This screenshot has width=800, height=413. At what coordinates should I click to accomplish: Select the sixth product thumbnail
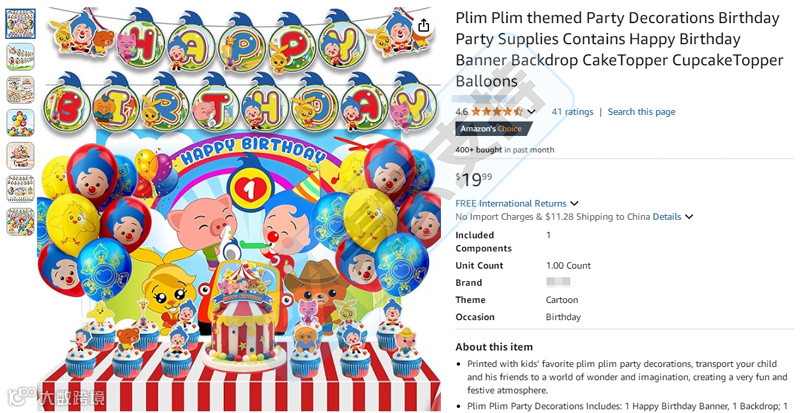point(20,189)
